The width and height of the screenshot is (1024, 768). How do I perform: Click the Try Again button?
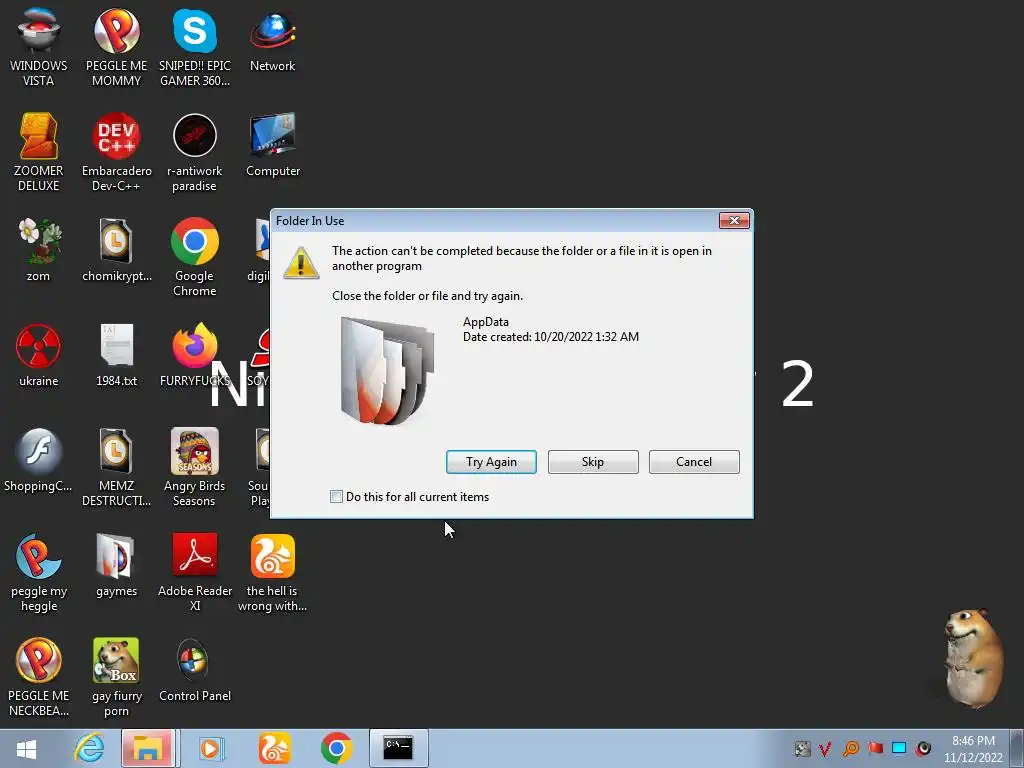pos(491,462)
